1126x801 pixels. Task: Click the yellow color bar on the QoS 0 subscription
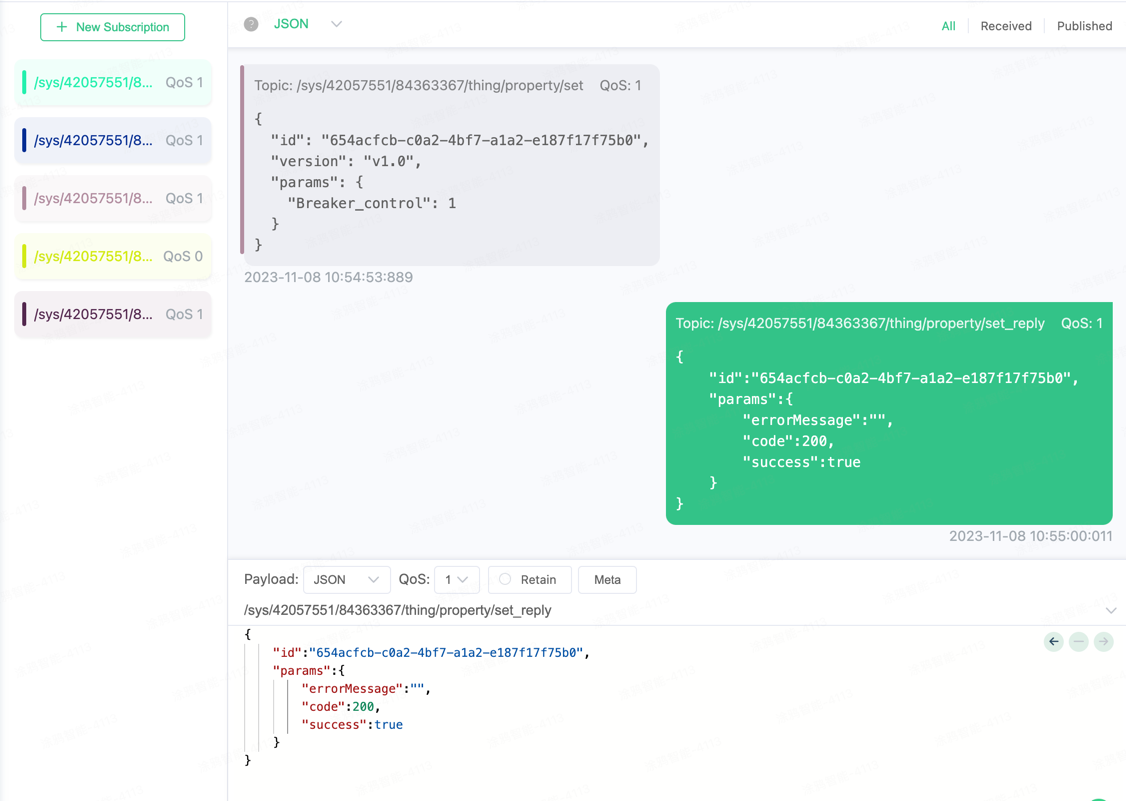coord(24,256)
